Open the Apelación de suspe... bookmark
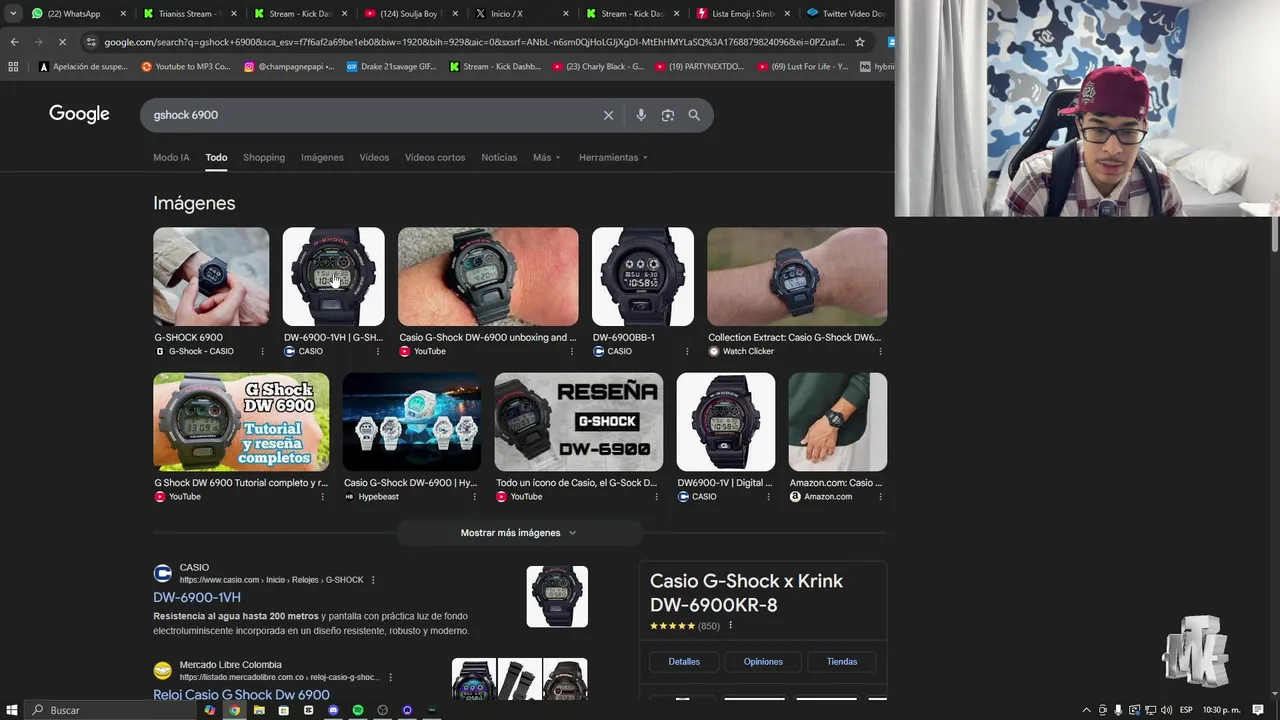The width and height of the screenshot is (1280, 720). 83,67
